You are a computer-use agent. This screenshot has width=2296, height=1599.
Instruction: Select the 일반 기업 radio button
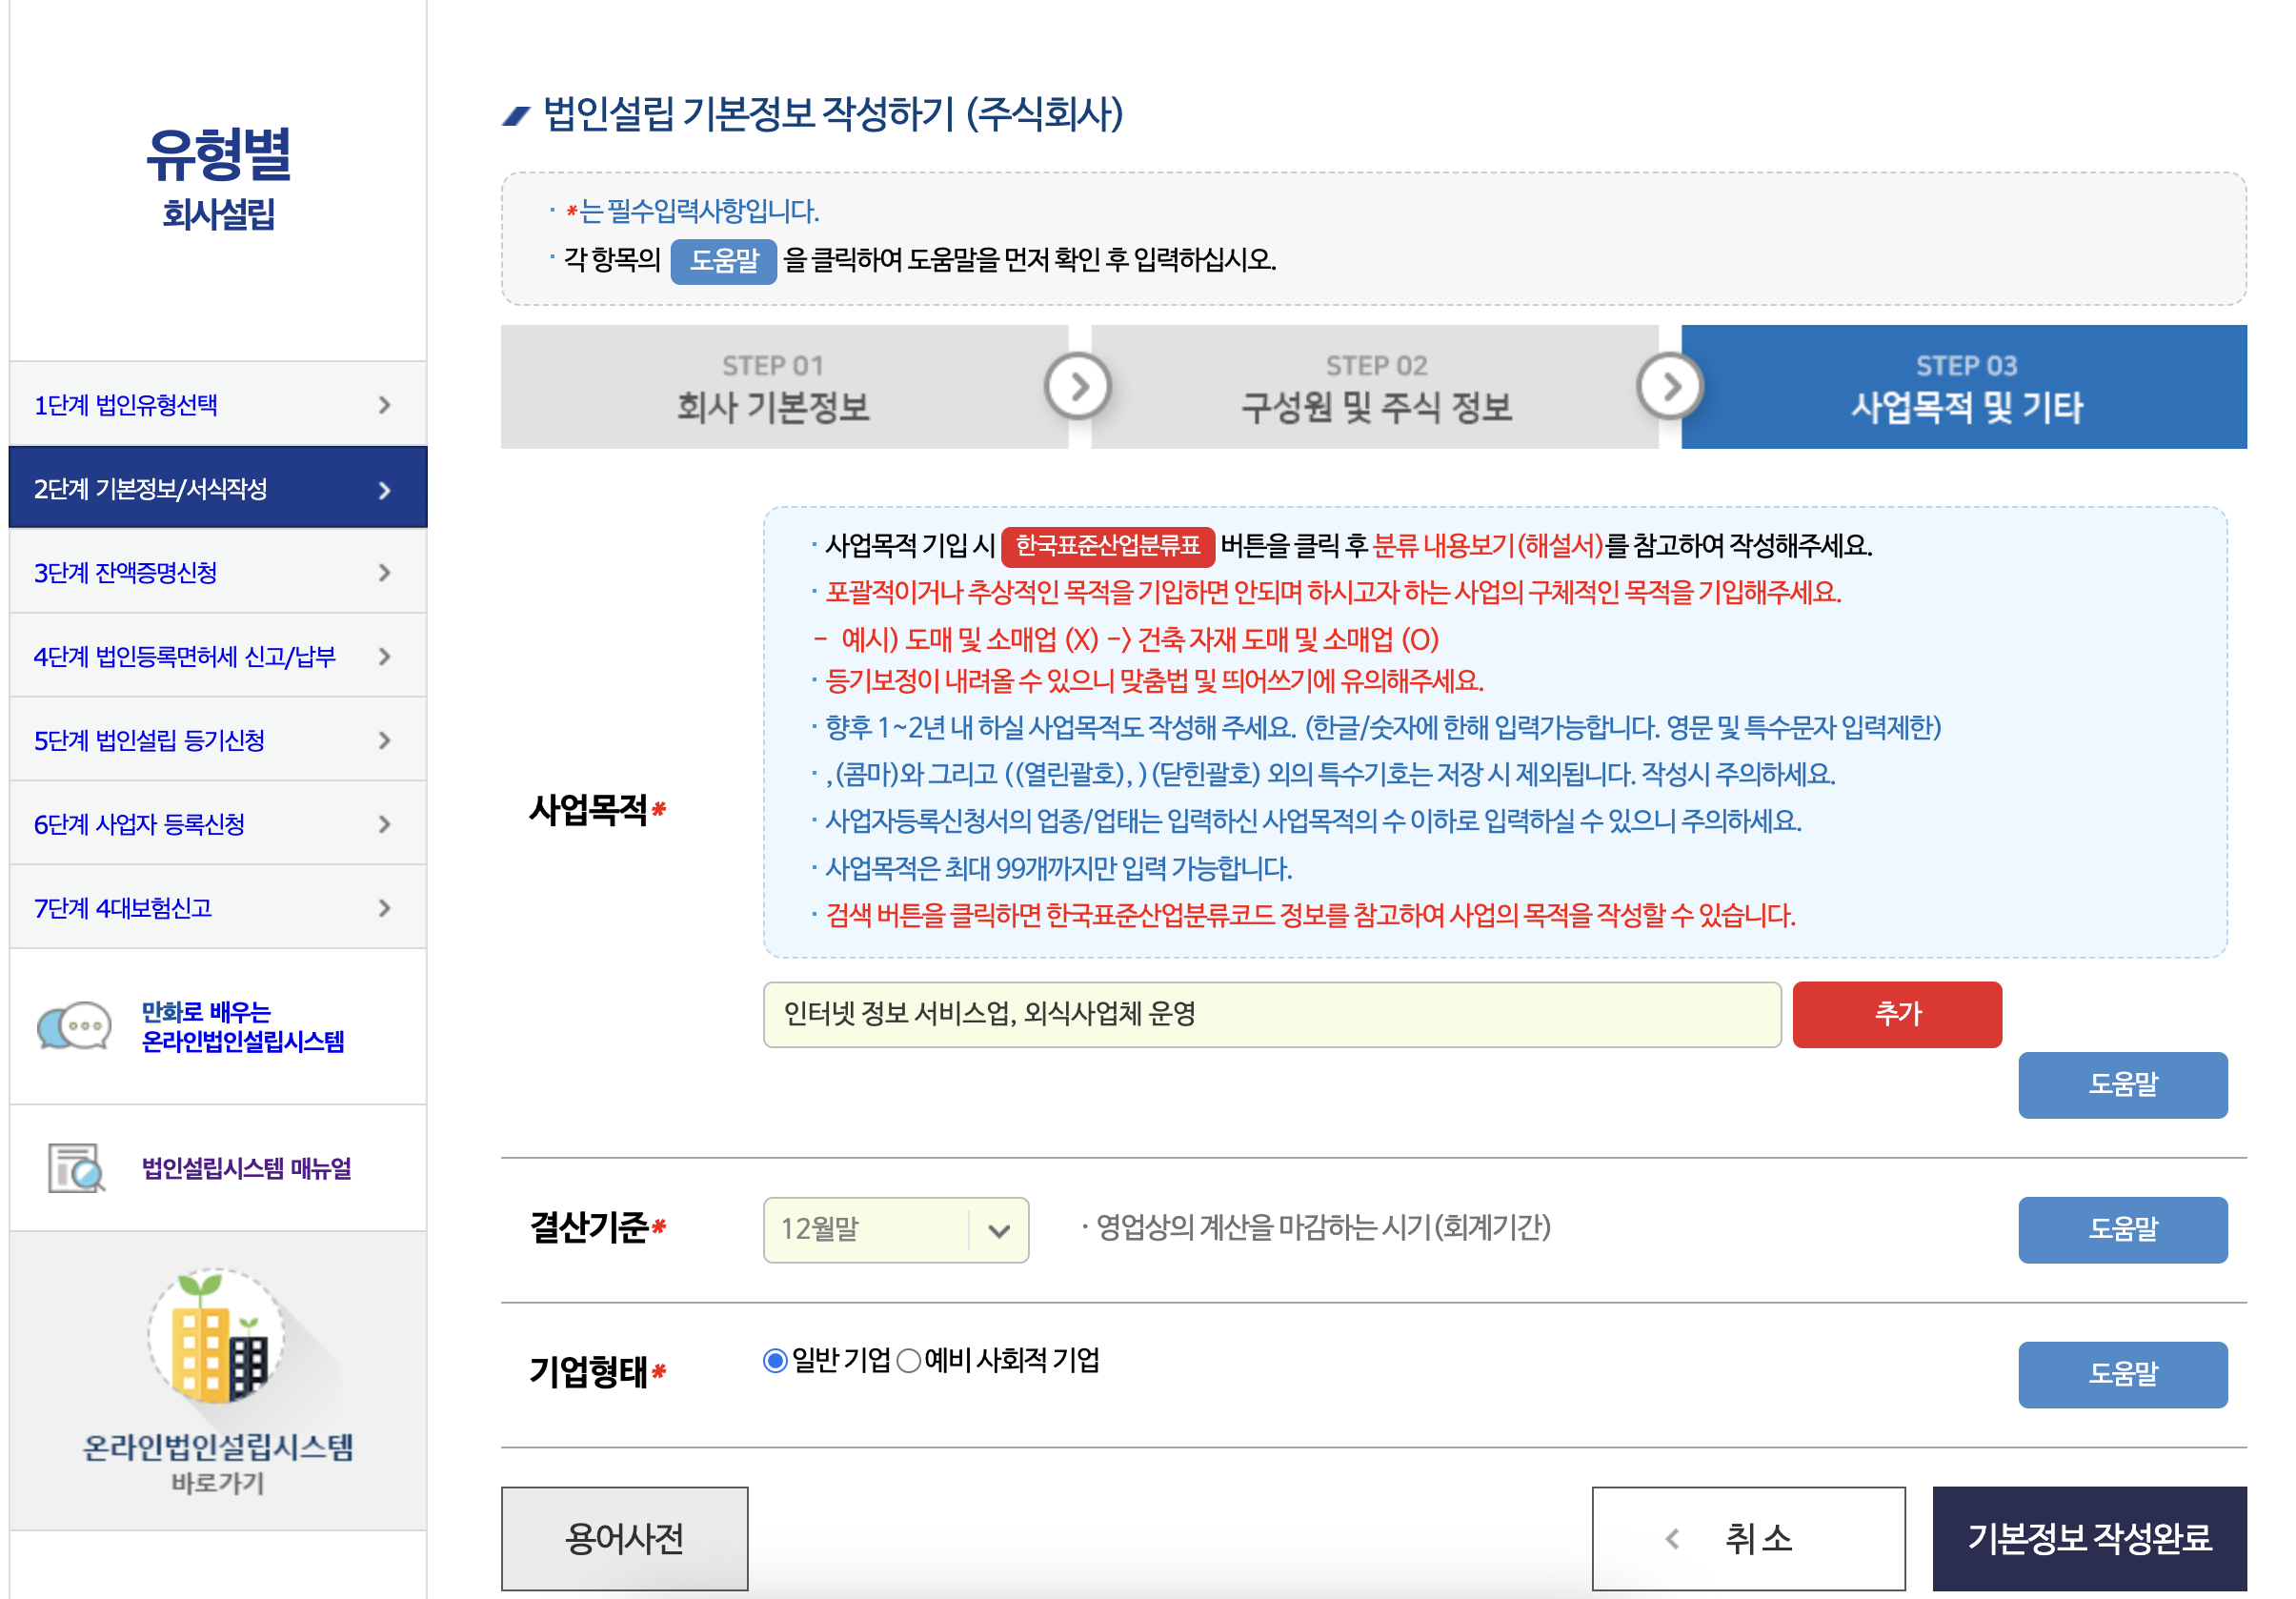coord(775,1361)
